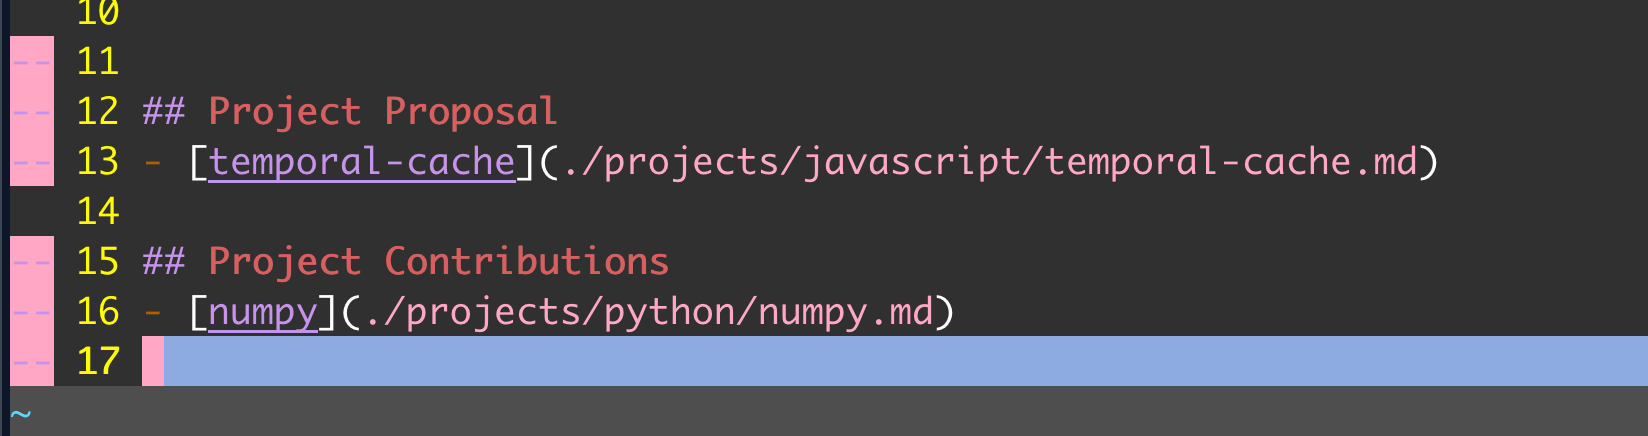This screenshot has height=436, width=1648.
Task: Click the Project Contributions heading
Action: (438, 262)
